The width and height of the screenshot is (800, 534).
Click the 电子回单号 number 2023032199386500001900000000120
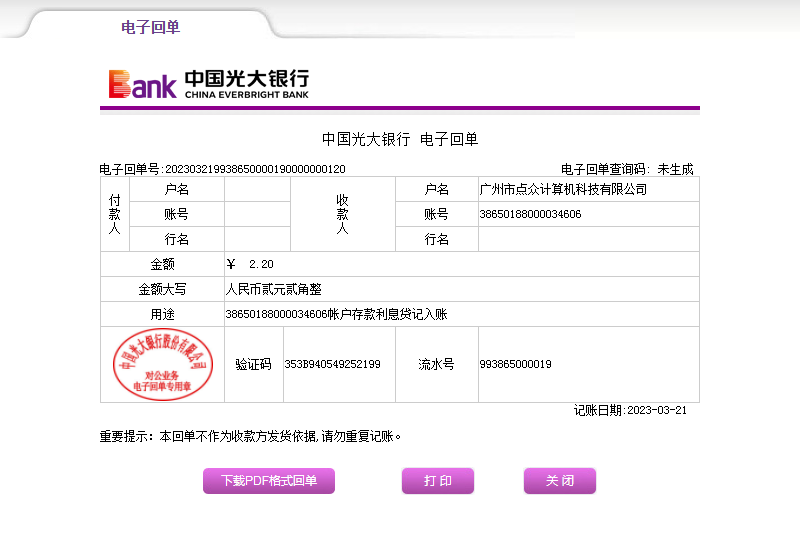256,169
